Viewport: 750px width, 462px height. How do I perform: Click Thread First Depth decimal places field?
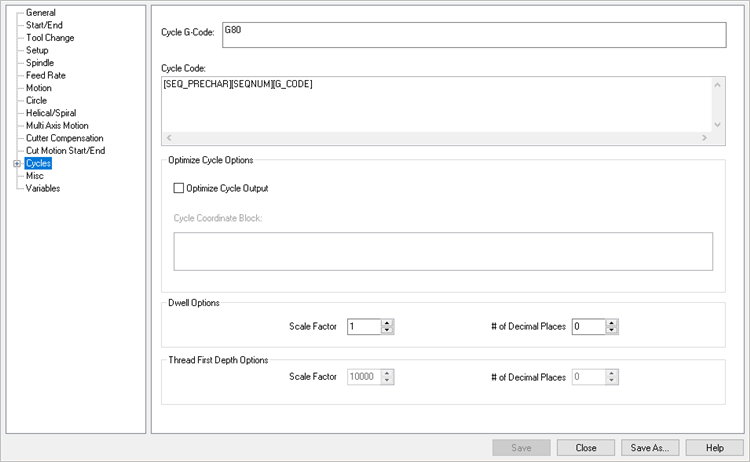[x=589, y=377]
